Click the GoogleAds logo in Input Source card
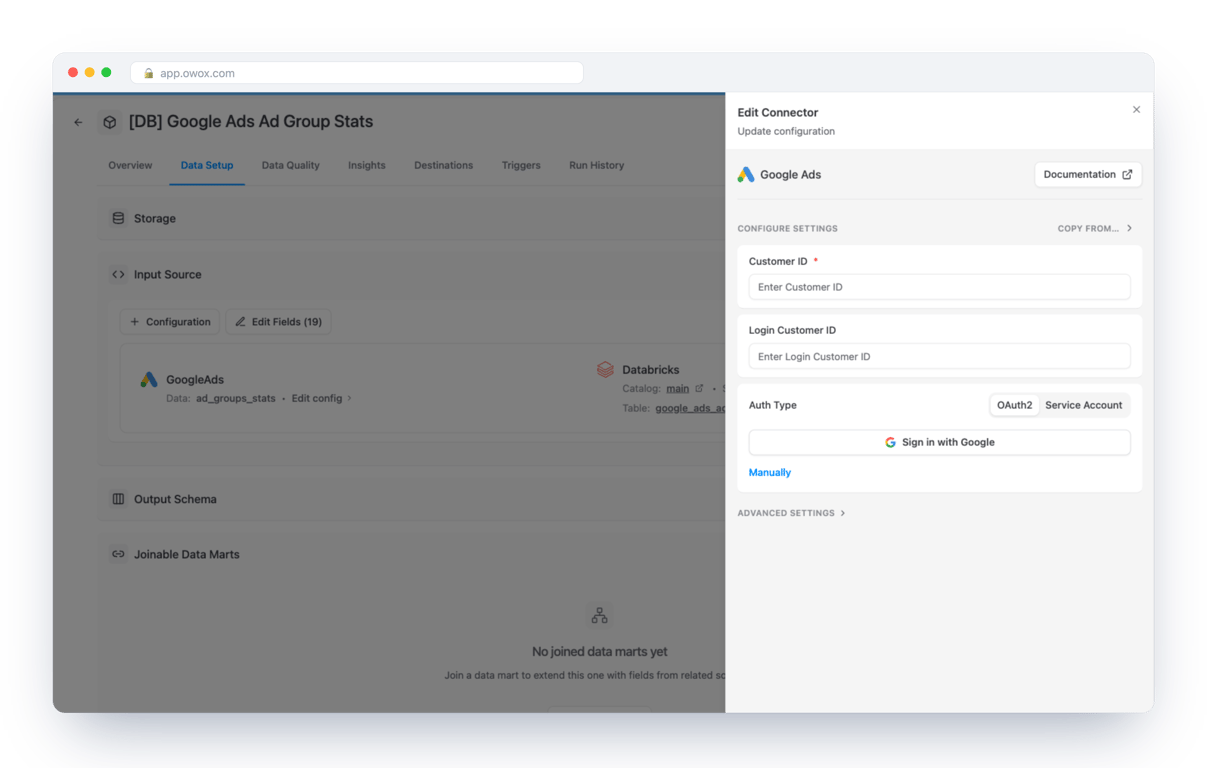Image resolution: width=1207 pixels, height=768 pixels. click(x=149, y=380)
